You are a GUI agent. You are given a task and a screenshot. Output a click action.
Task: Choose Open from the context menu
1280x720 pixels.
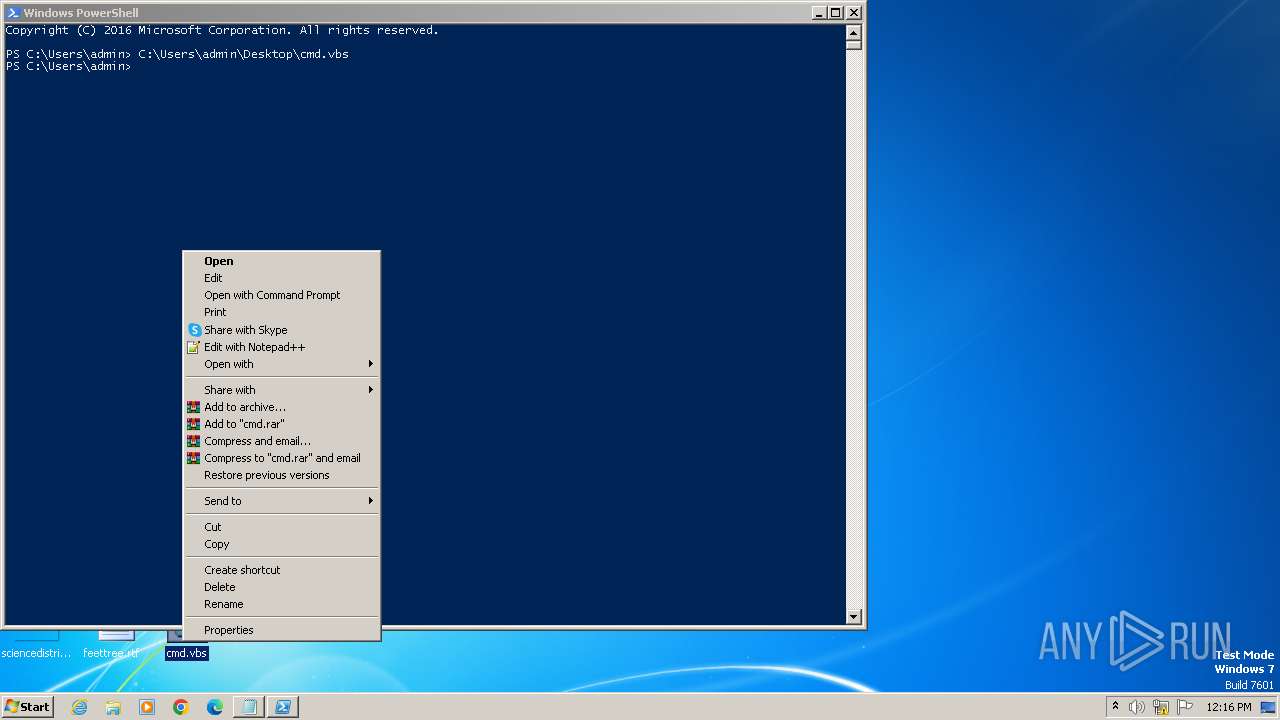pyautogui.click(x=281, y=261)
